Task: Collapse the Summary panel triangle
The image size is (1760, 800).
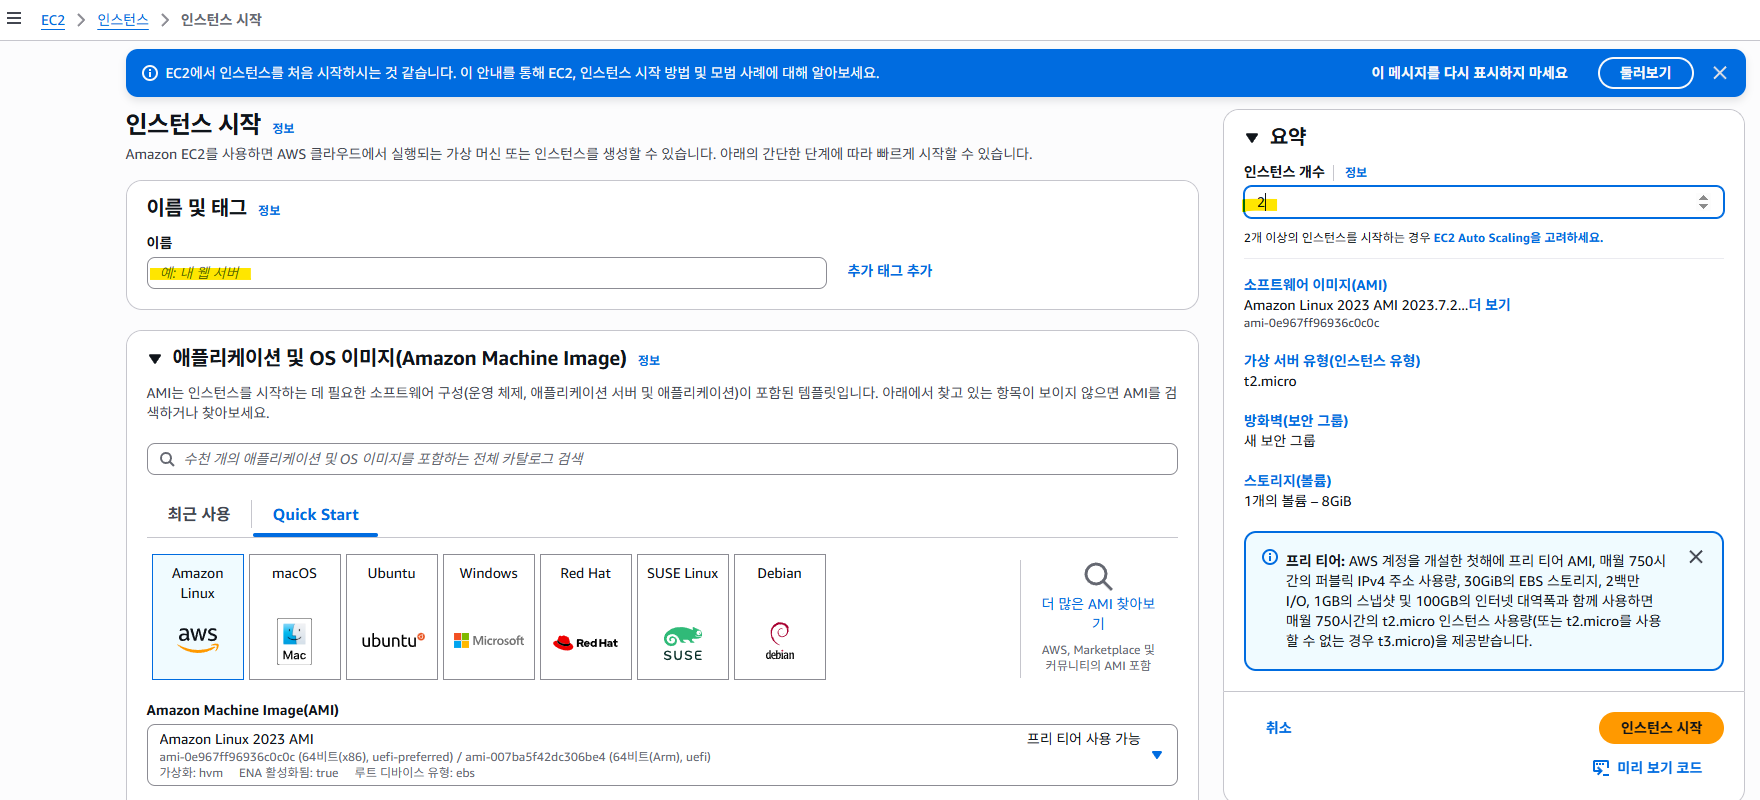Action: tap(1252, 138)
